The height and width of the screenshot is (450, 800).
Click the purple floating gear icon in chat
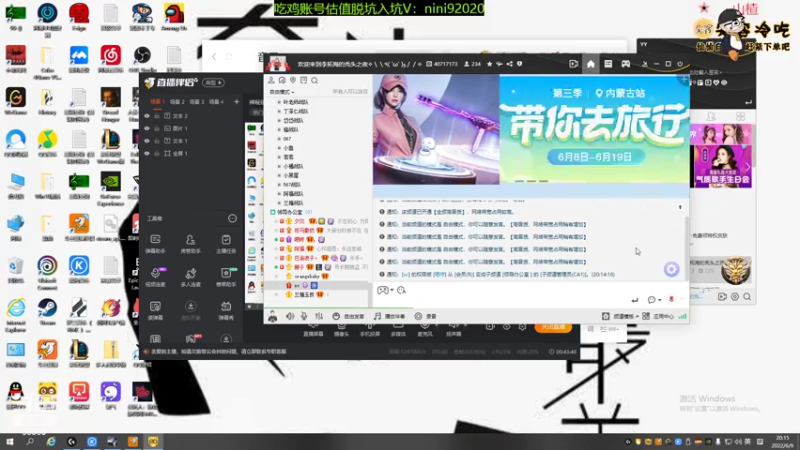[x=671, y=269]
